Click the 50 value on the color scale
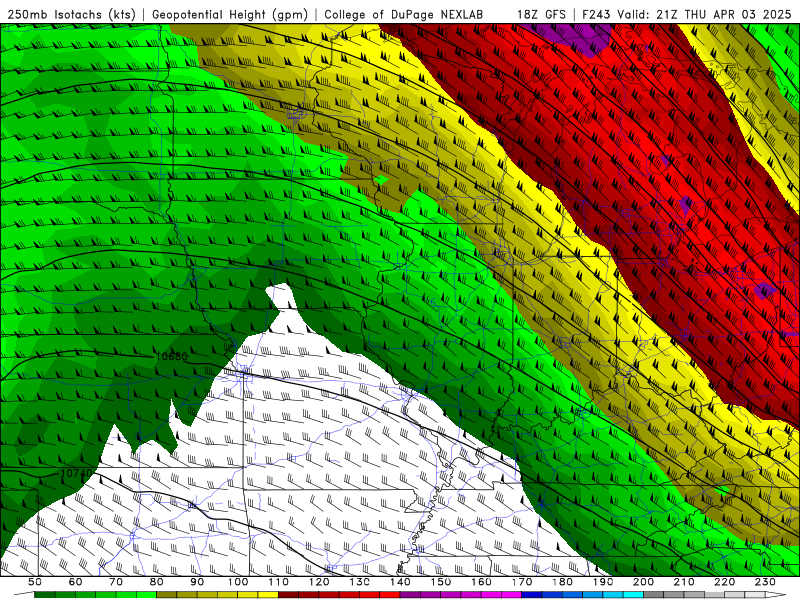This screenshot has height=600, width=800. pyautogui.click(x=35, y=582)
